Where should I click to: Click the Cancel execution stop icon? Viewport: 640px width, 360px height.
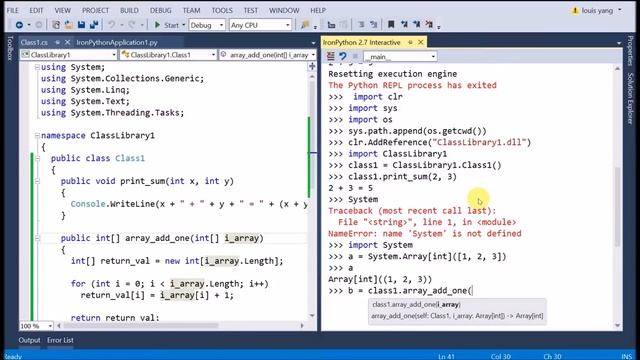coord(355,56)
